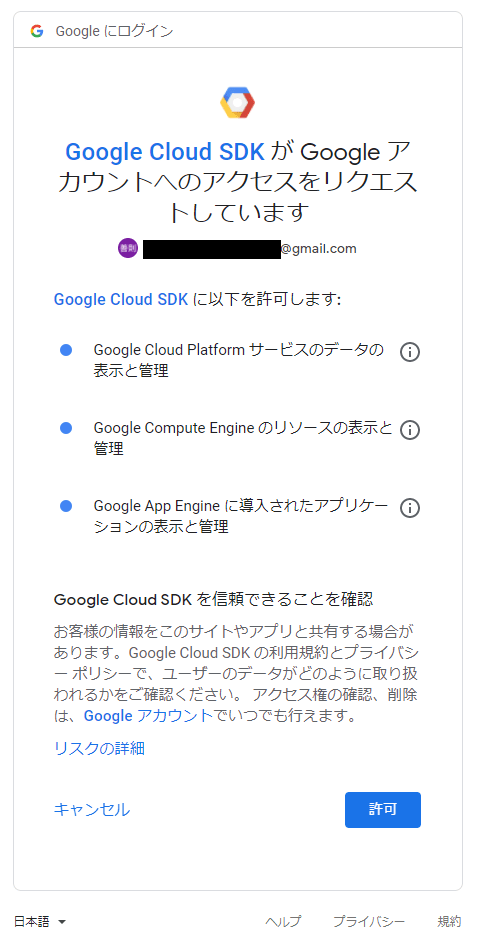This screenshot has width=478, height=948.
Task: Click the キャンセル cancel link
Action: tap(92, 810)
